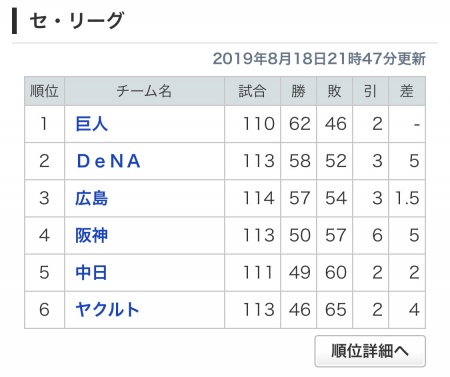The image size is (450, 377).
Task: Click the 順位 column header
Action: coord(44,91)
